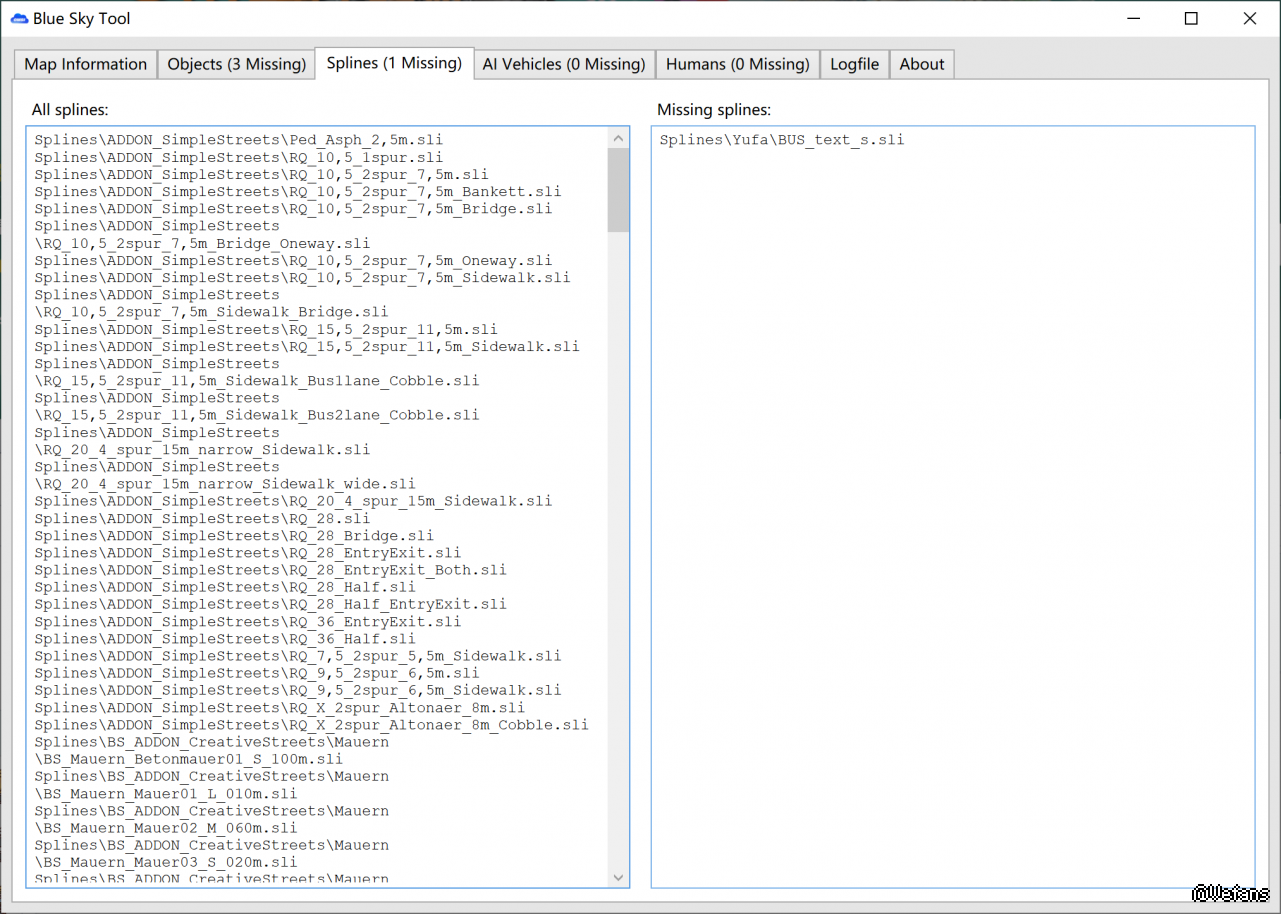Click the Blue Sky Tool cloud icon
Viewport: 1281px width, 914px height.
(18, 19)
